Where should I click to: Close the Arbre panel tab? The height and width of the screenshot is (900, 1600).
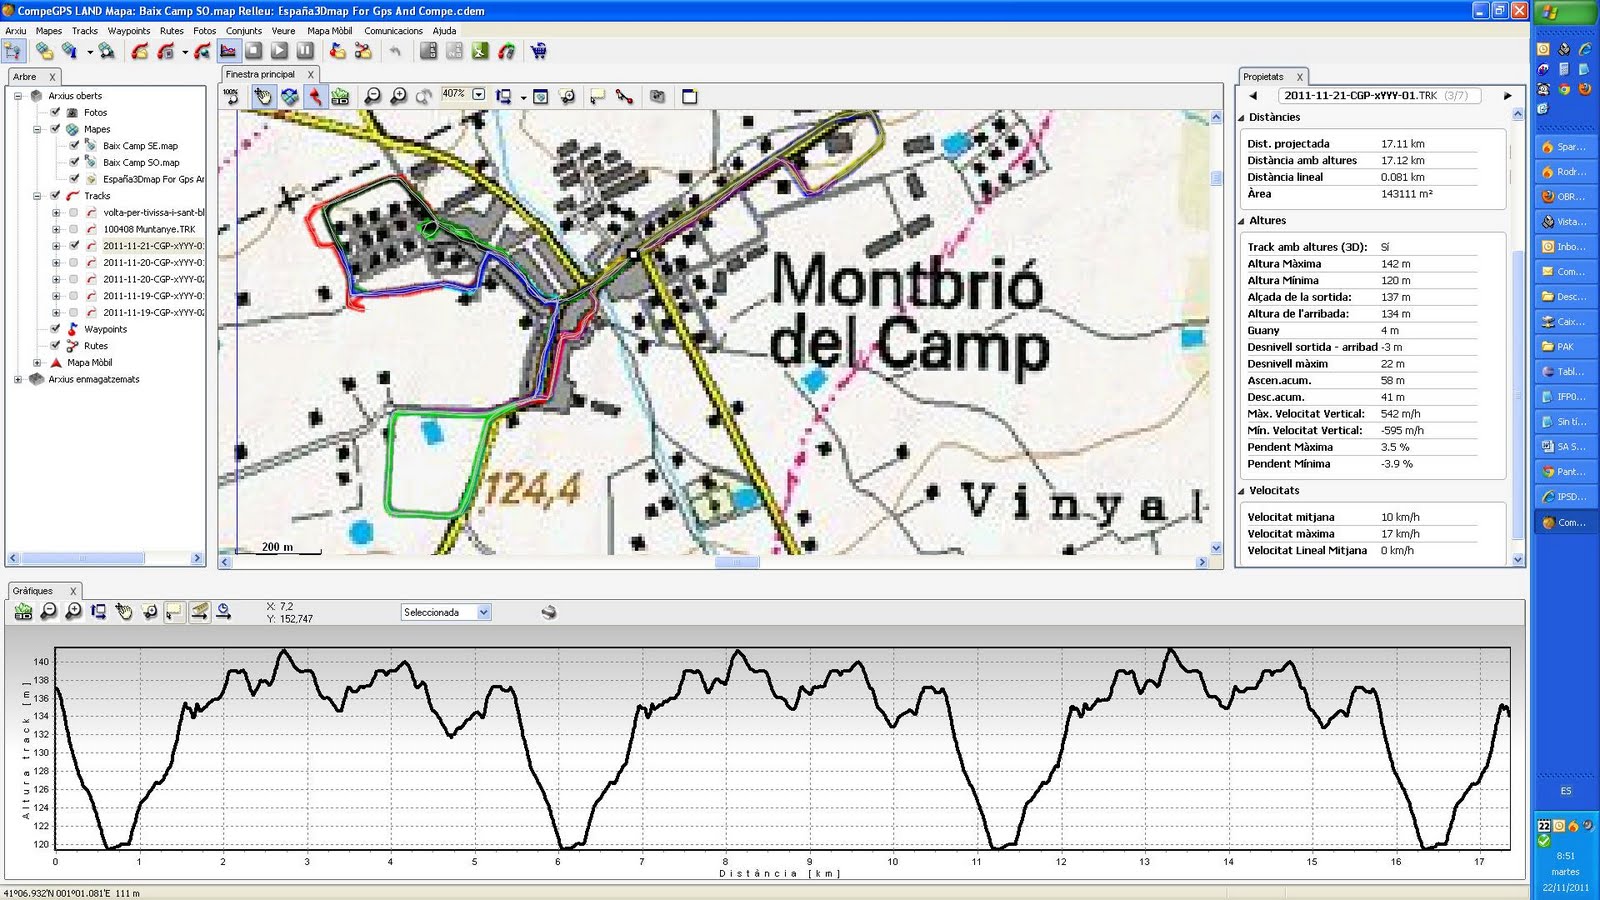(52, 77)
